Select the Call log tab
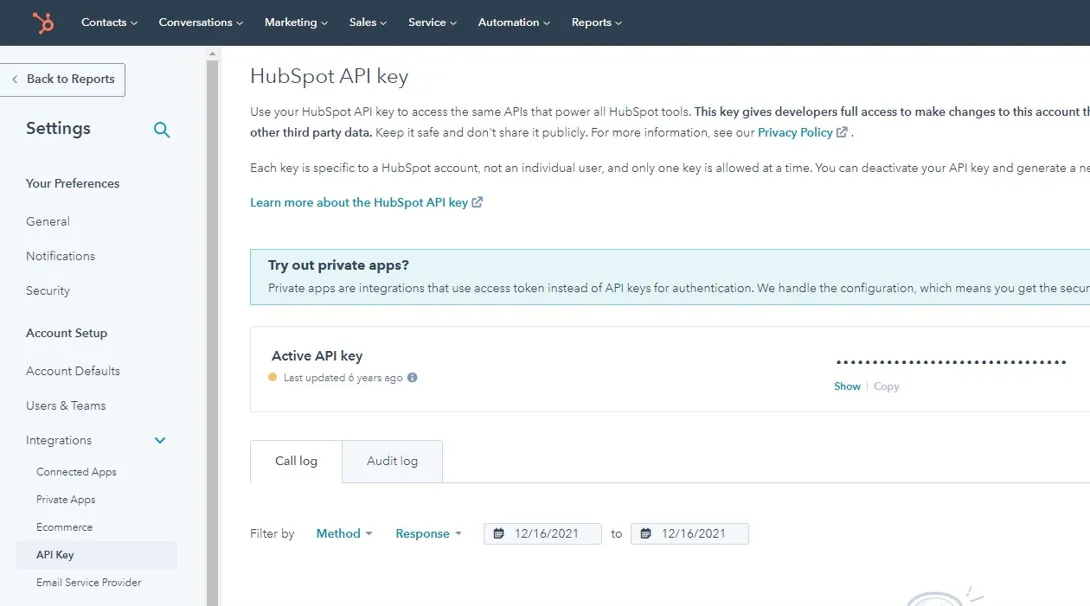The image size is (1090, 606). click(294, 461)
